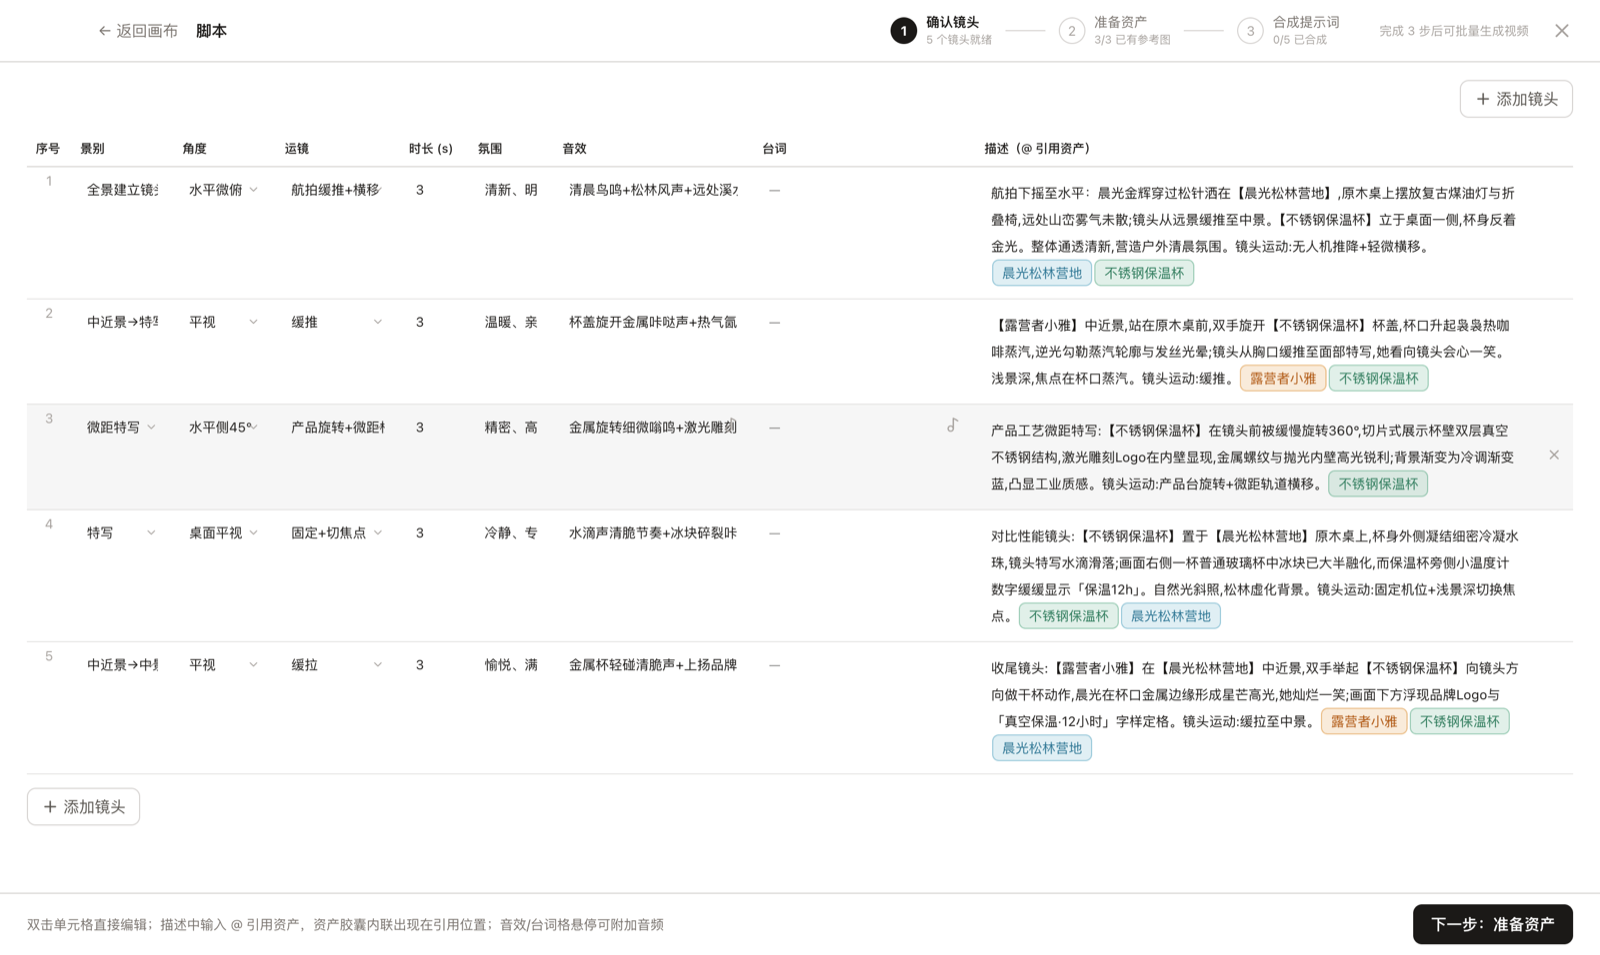
Task: Click the 晨光松林营地 asset tag in row 4
Action: pyautogui.click(x=1170, y=616)
